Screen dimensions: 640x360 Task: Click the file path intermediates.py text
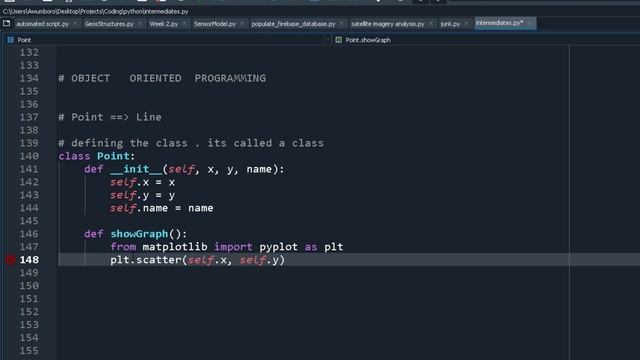[x=166, y=11]
